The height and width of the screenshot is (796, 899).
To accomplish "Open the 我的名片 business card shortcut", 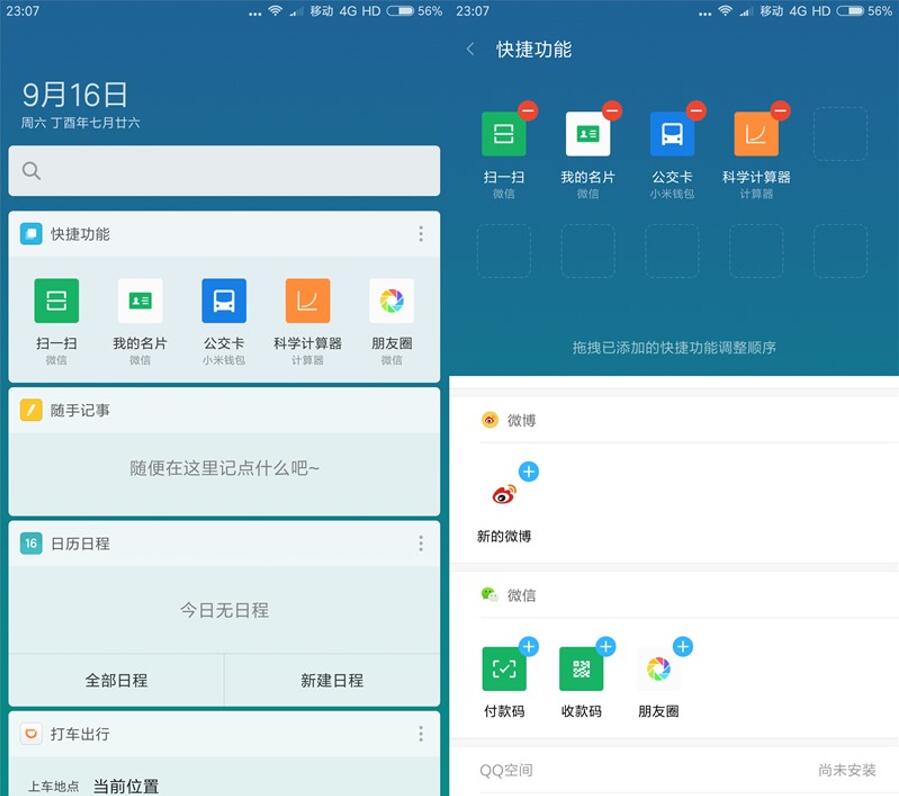I will 140,300.
